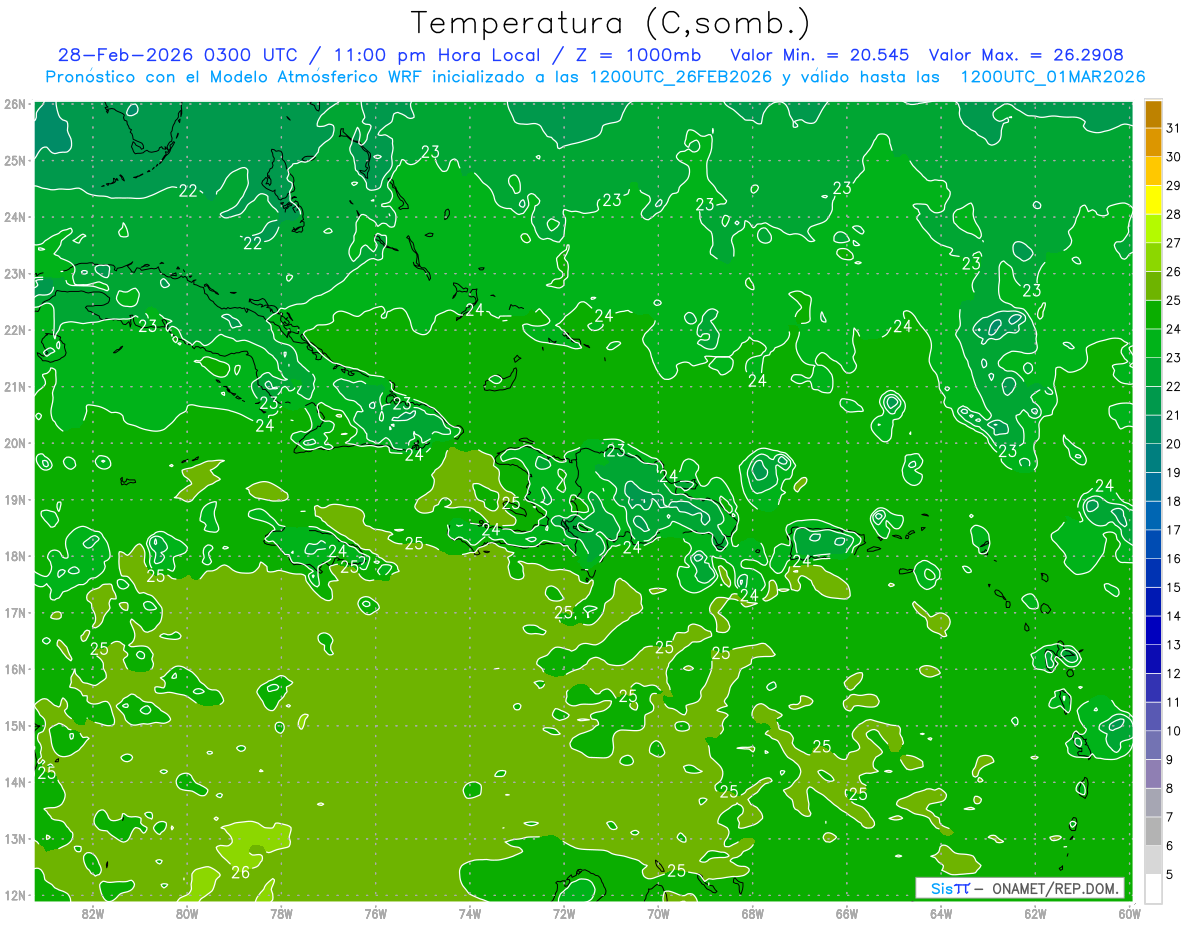1200x927 pixels.
Task: Select the 17N latitude axis label
Action: point(14,612)
